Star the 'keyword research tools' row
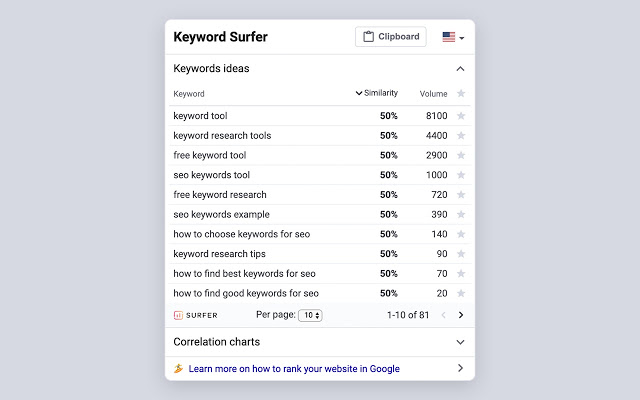The height and width of the screenshot is (400, 640). tap(461, 135)
